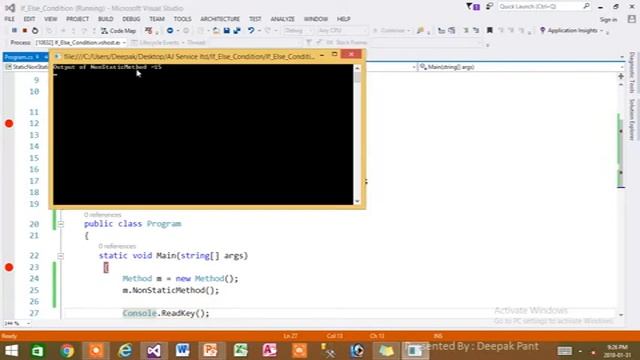This screenshot has width=640, height=360.
Task: Open Access from the taskbar
Action: tap(270, 351)
